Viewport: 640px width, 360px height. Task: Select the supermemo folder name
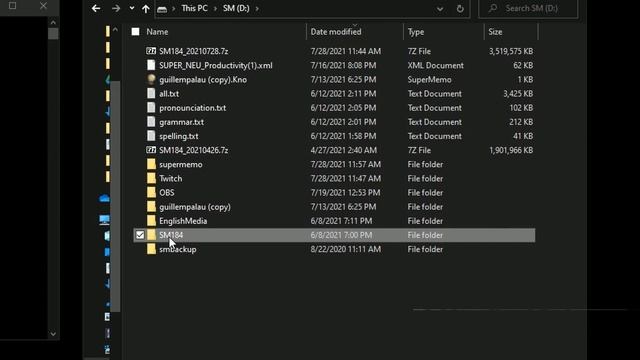(x=181, y=164)
